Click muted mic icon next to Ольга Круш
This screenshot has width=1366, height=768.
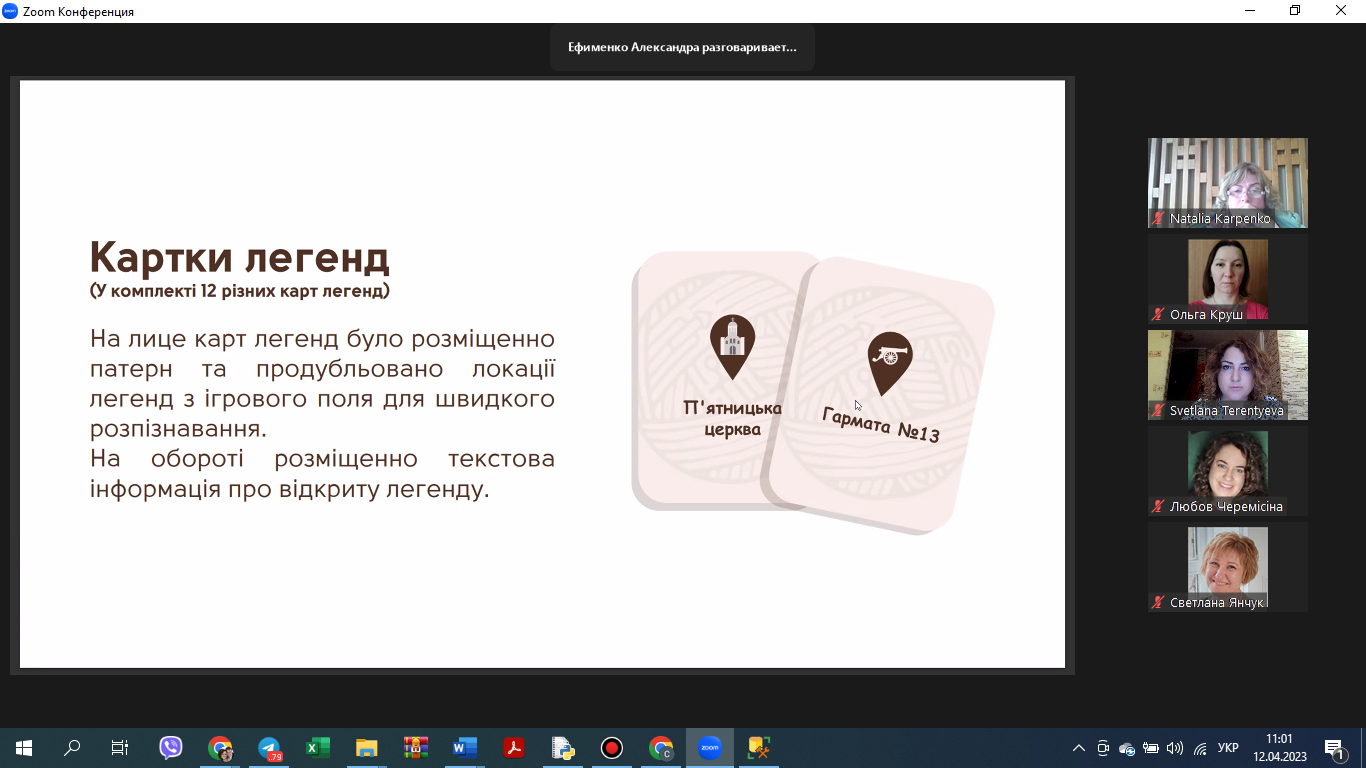coord(1159,315)
